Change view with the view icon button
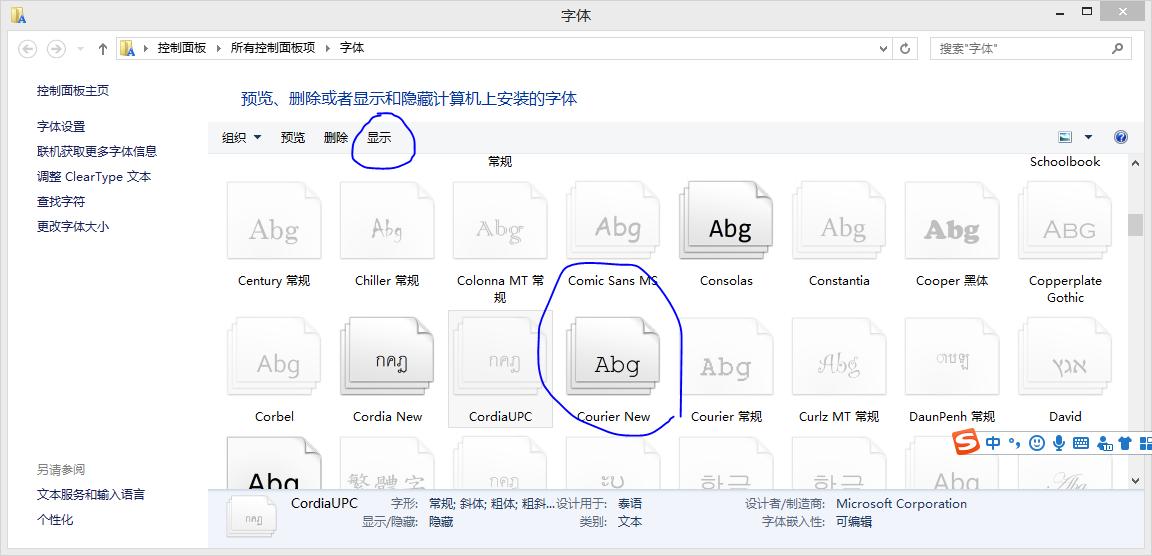The width and height of the screenshot is (1152, 556). pos(1065,137)
